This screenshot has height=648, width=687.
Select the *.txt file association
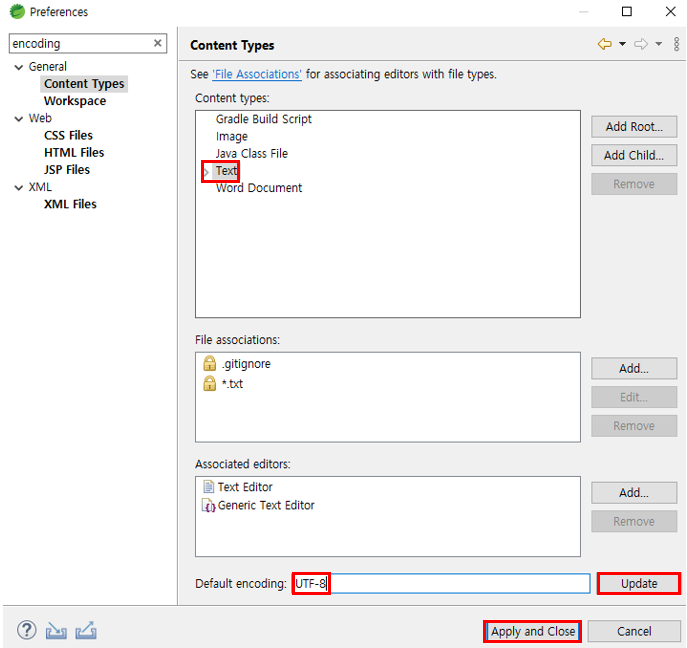coord(232,384)
